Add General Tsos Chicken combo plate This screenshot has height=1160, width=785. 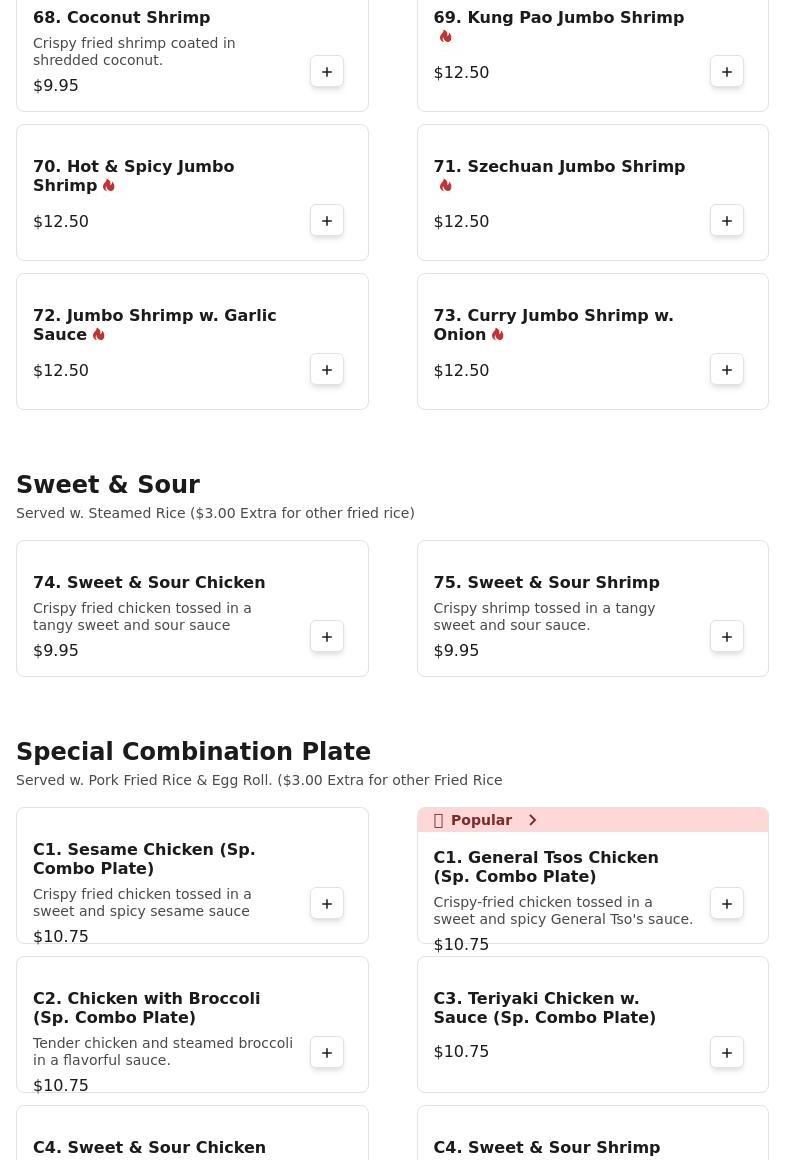(x=727, y=904)
